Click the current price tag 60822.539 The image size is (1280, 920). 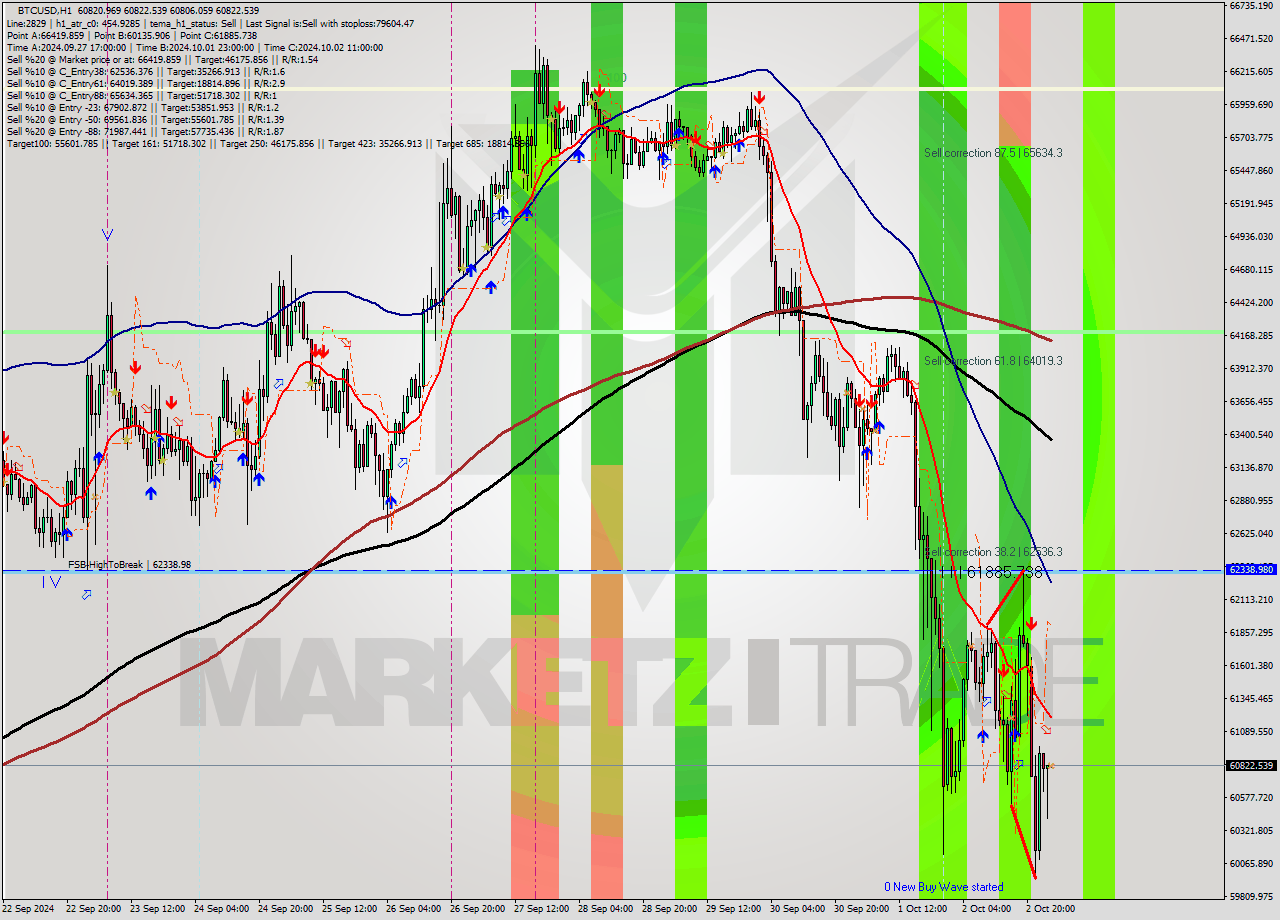pos(1250,765)
